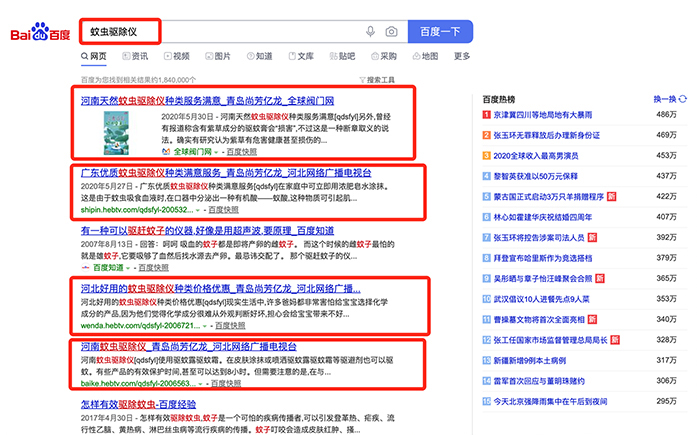
Task: Open hot topic 吴彤晒与章子怡汪峰聚会合照
Action: tap(543, 279)
